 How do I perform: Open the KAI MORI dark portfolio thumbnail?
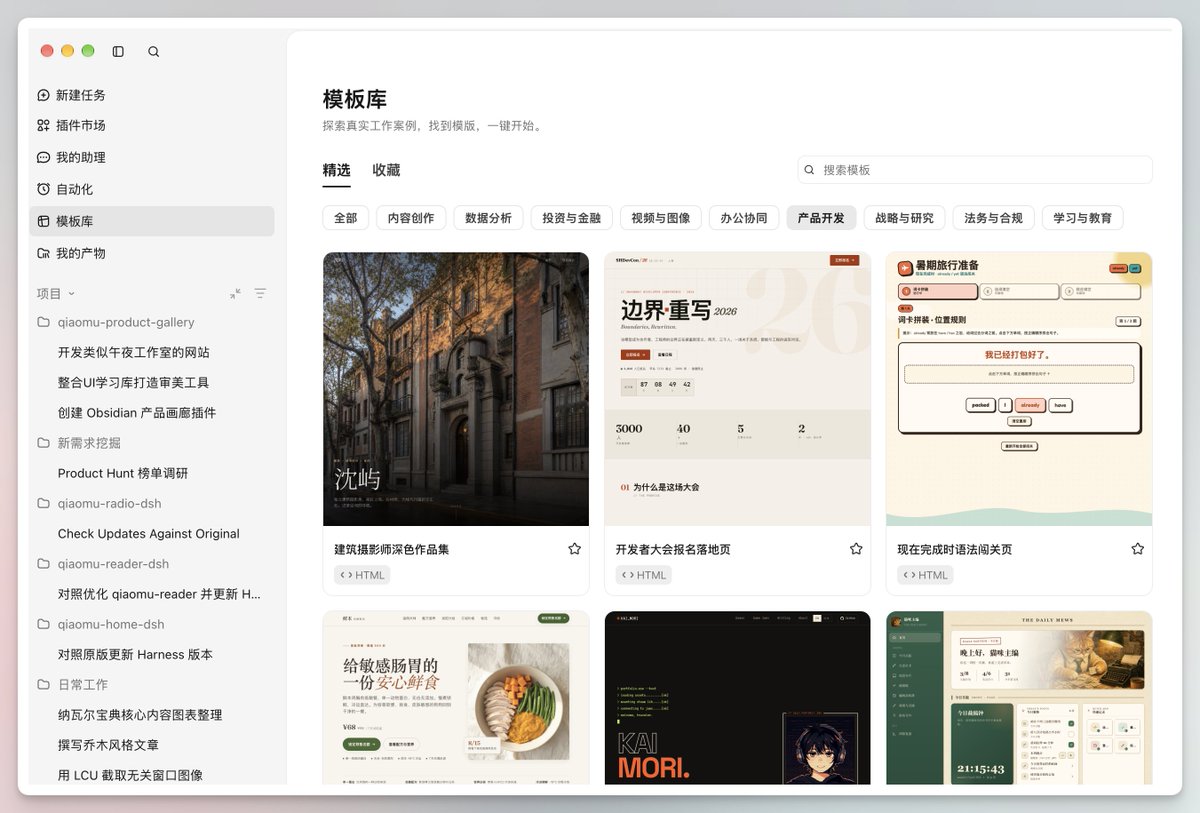pos(737,698)
